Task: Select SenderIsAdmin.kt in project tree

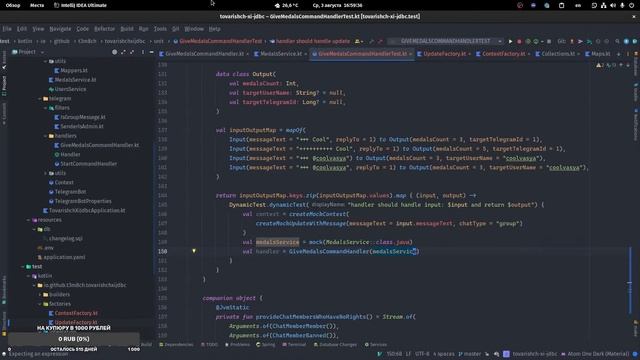Action: [82, 127]
